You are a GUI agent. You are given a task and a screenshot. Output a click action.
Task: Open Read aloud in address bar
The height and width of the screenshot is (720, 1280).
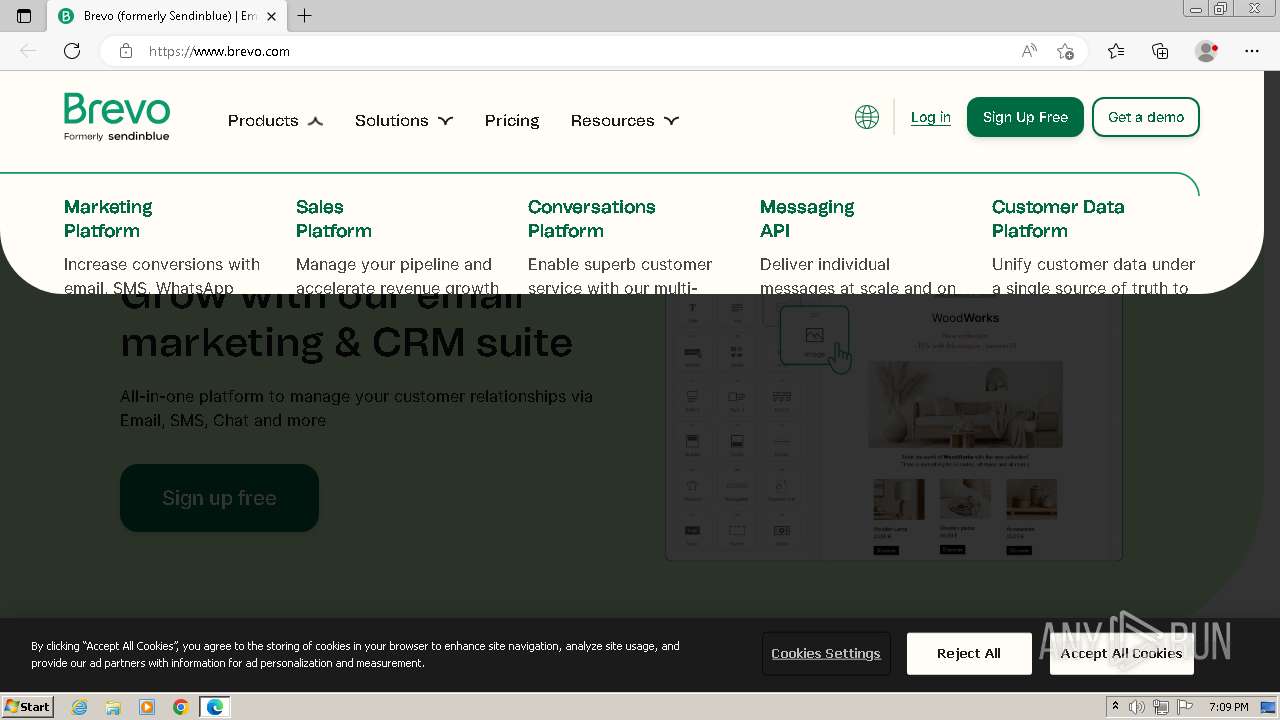click(1029, 51)
